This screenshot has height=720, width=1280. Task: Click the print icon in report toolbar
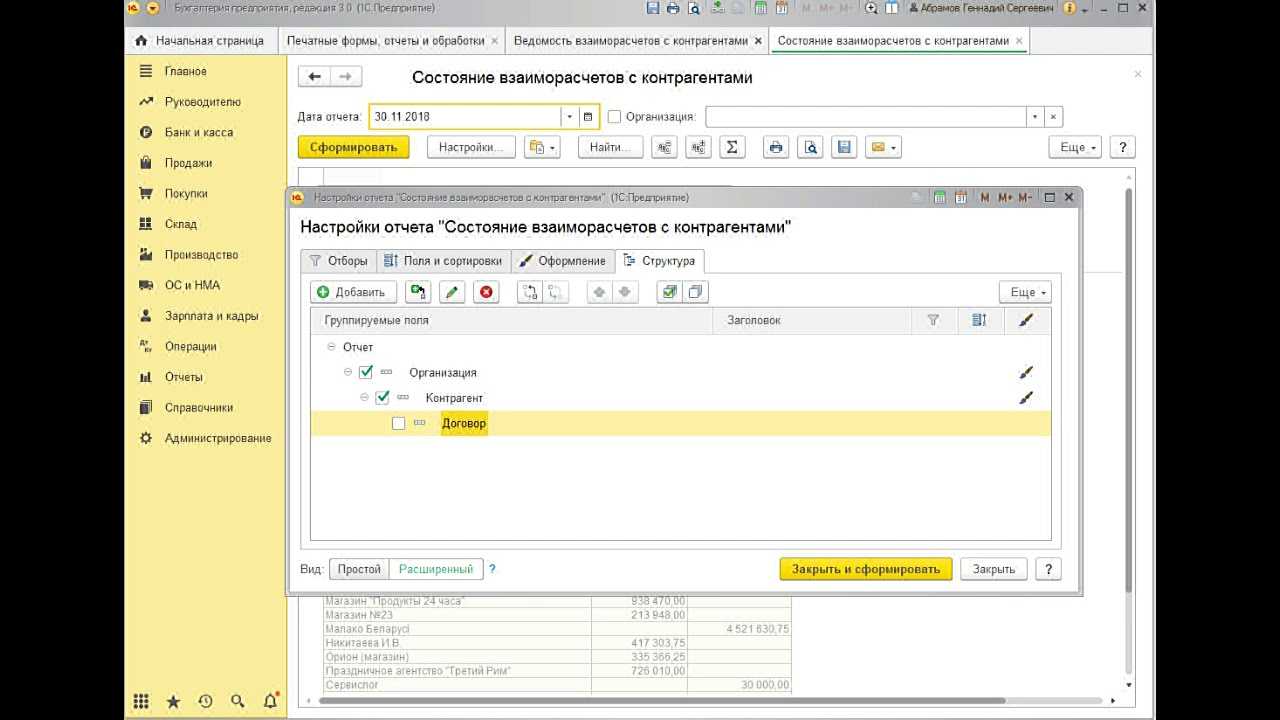point(776,147)
